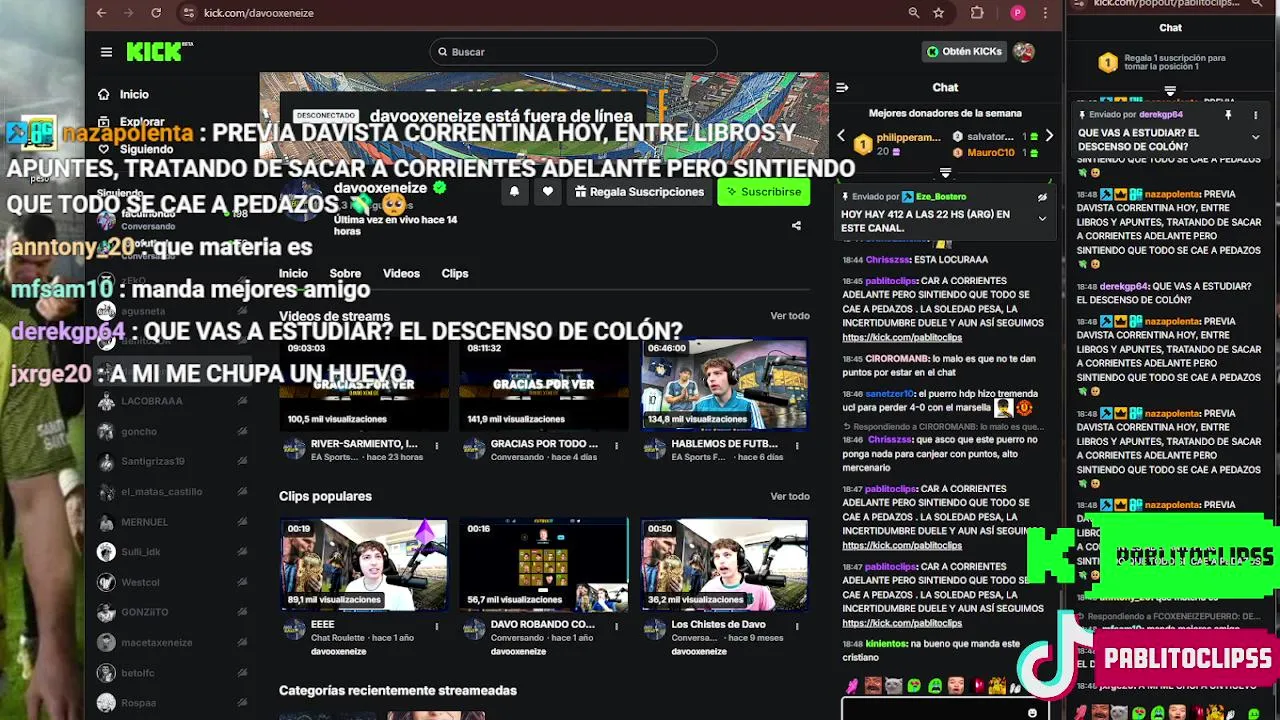Open the browser profile avatar
The width and height of the screenshot is (1280, 720).
tap(1018, 13)
